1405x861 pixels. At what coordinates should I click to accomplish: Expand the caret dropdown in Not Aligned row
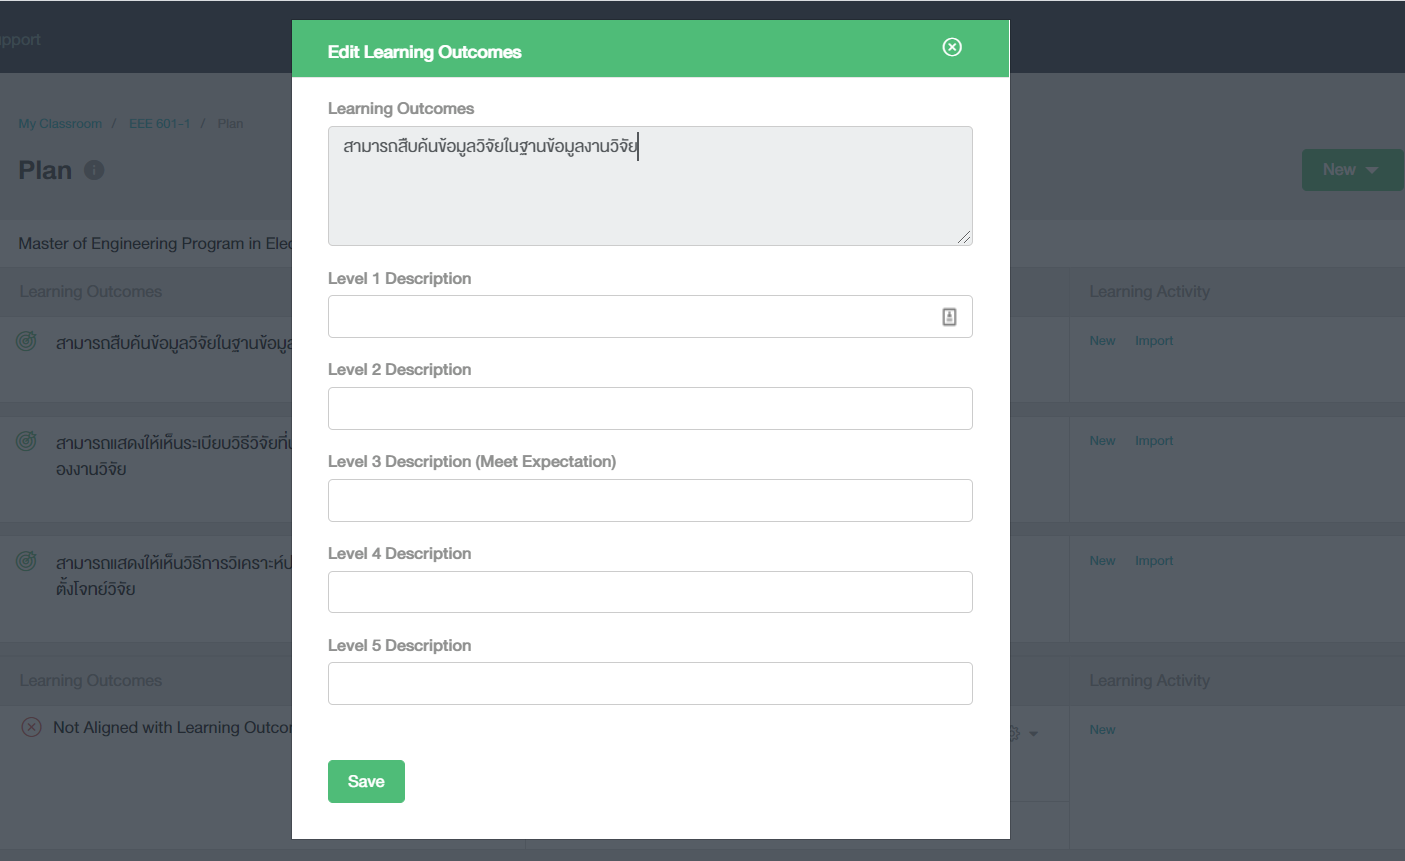pos(1033,734)
